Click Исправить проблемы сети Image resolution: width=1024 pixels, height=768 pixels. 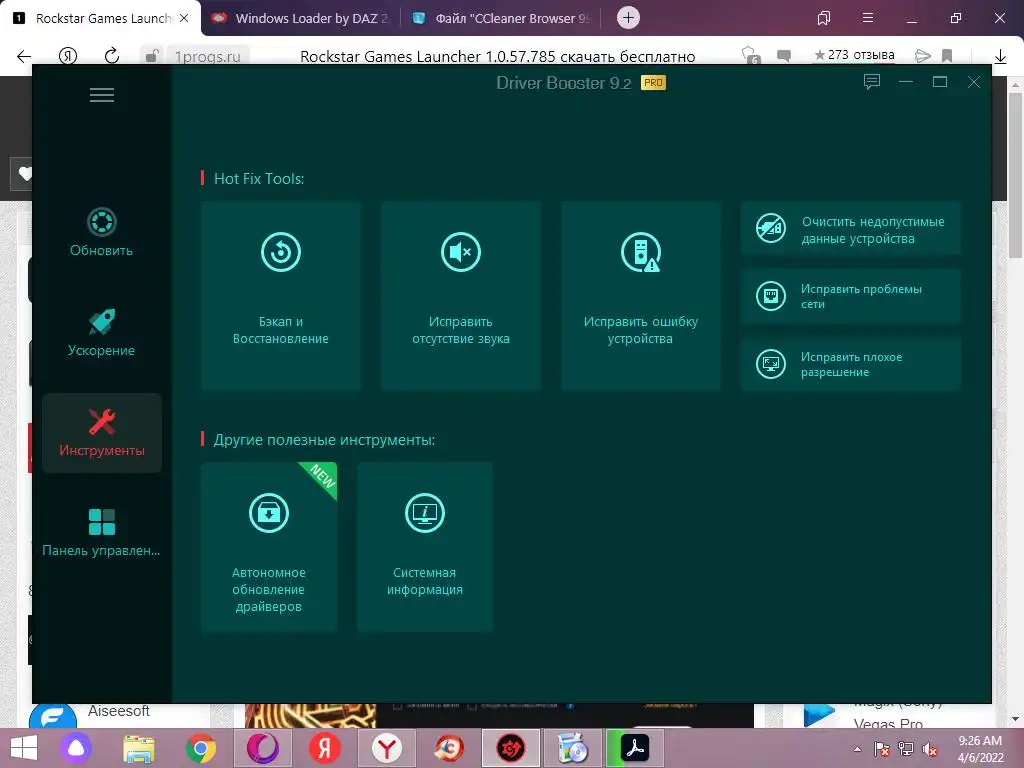click(x=850, y=296)
